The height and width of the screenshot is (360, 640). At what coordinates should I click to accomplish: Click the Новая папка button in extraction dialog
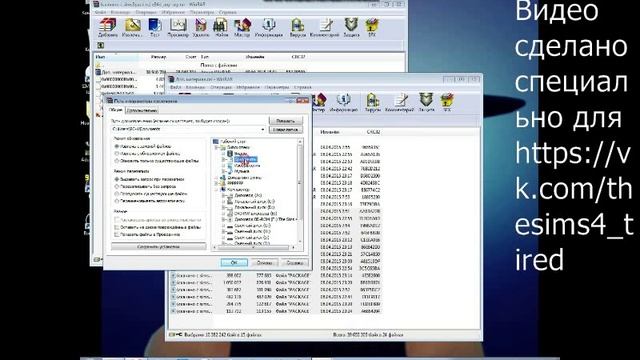[285, 129]
